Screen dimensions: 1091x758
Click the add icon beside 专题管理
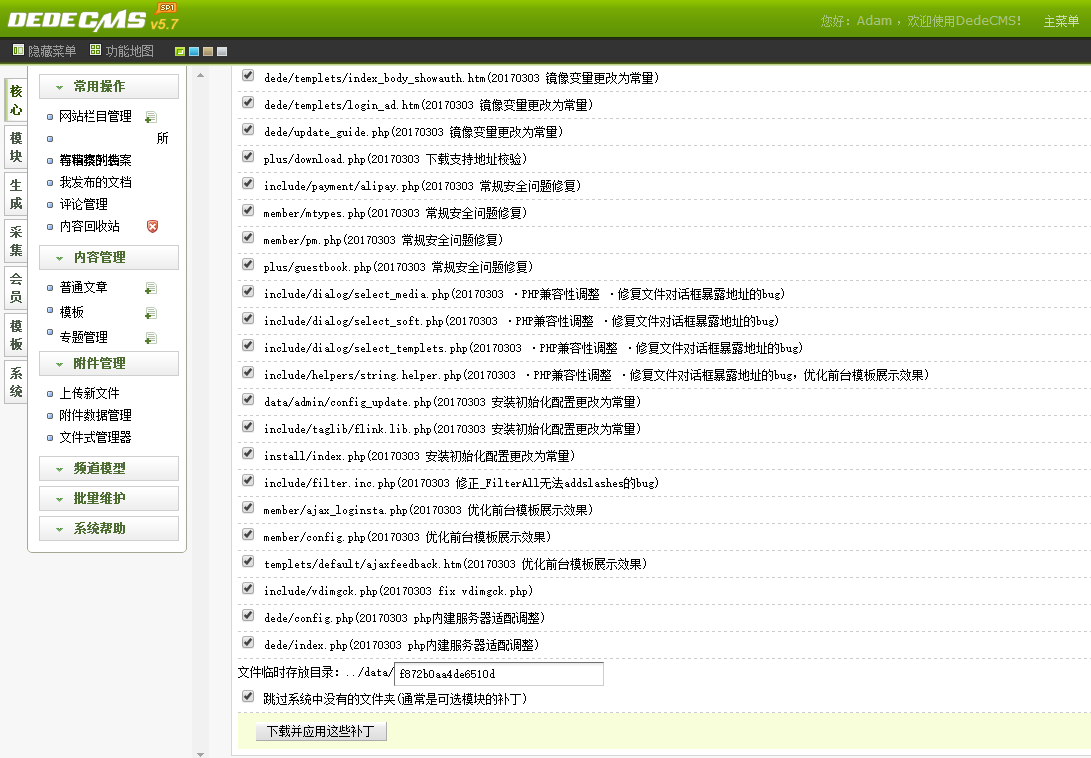tap(151, 339)
